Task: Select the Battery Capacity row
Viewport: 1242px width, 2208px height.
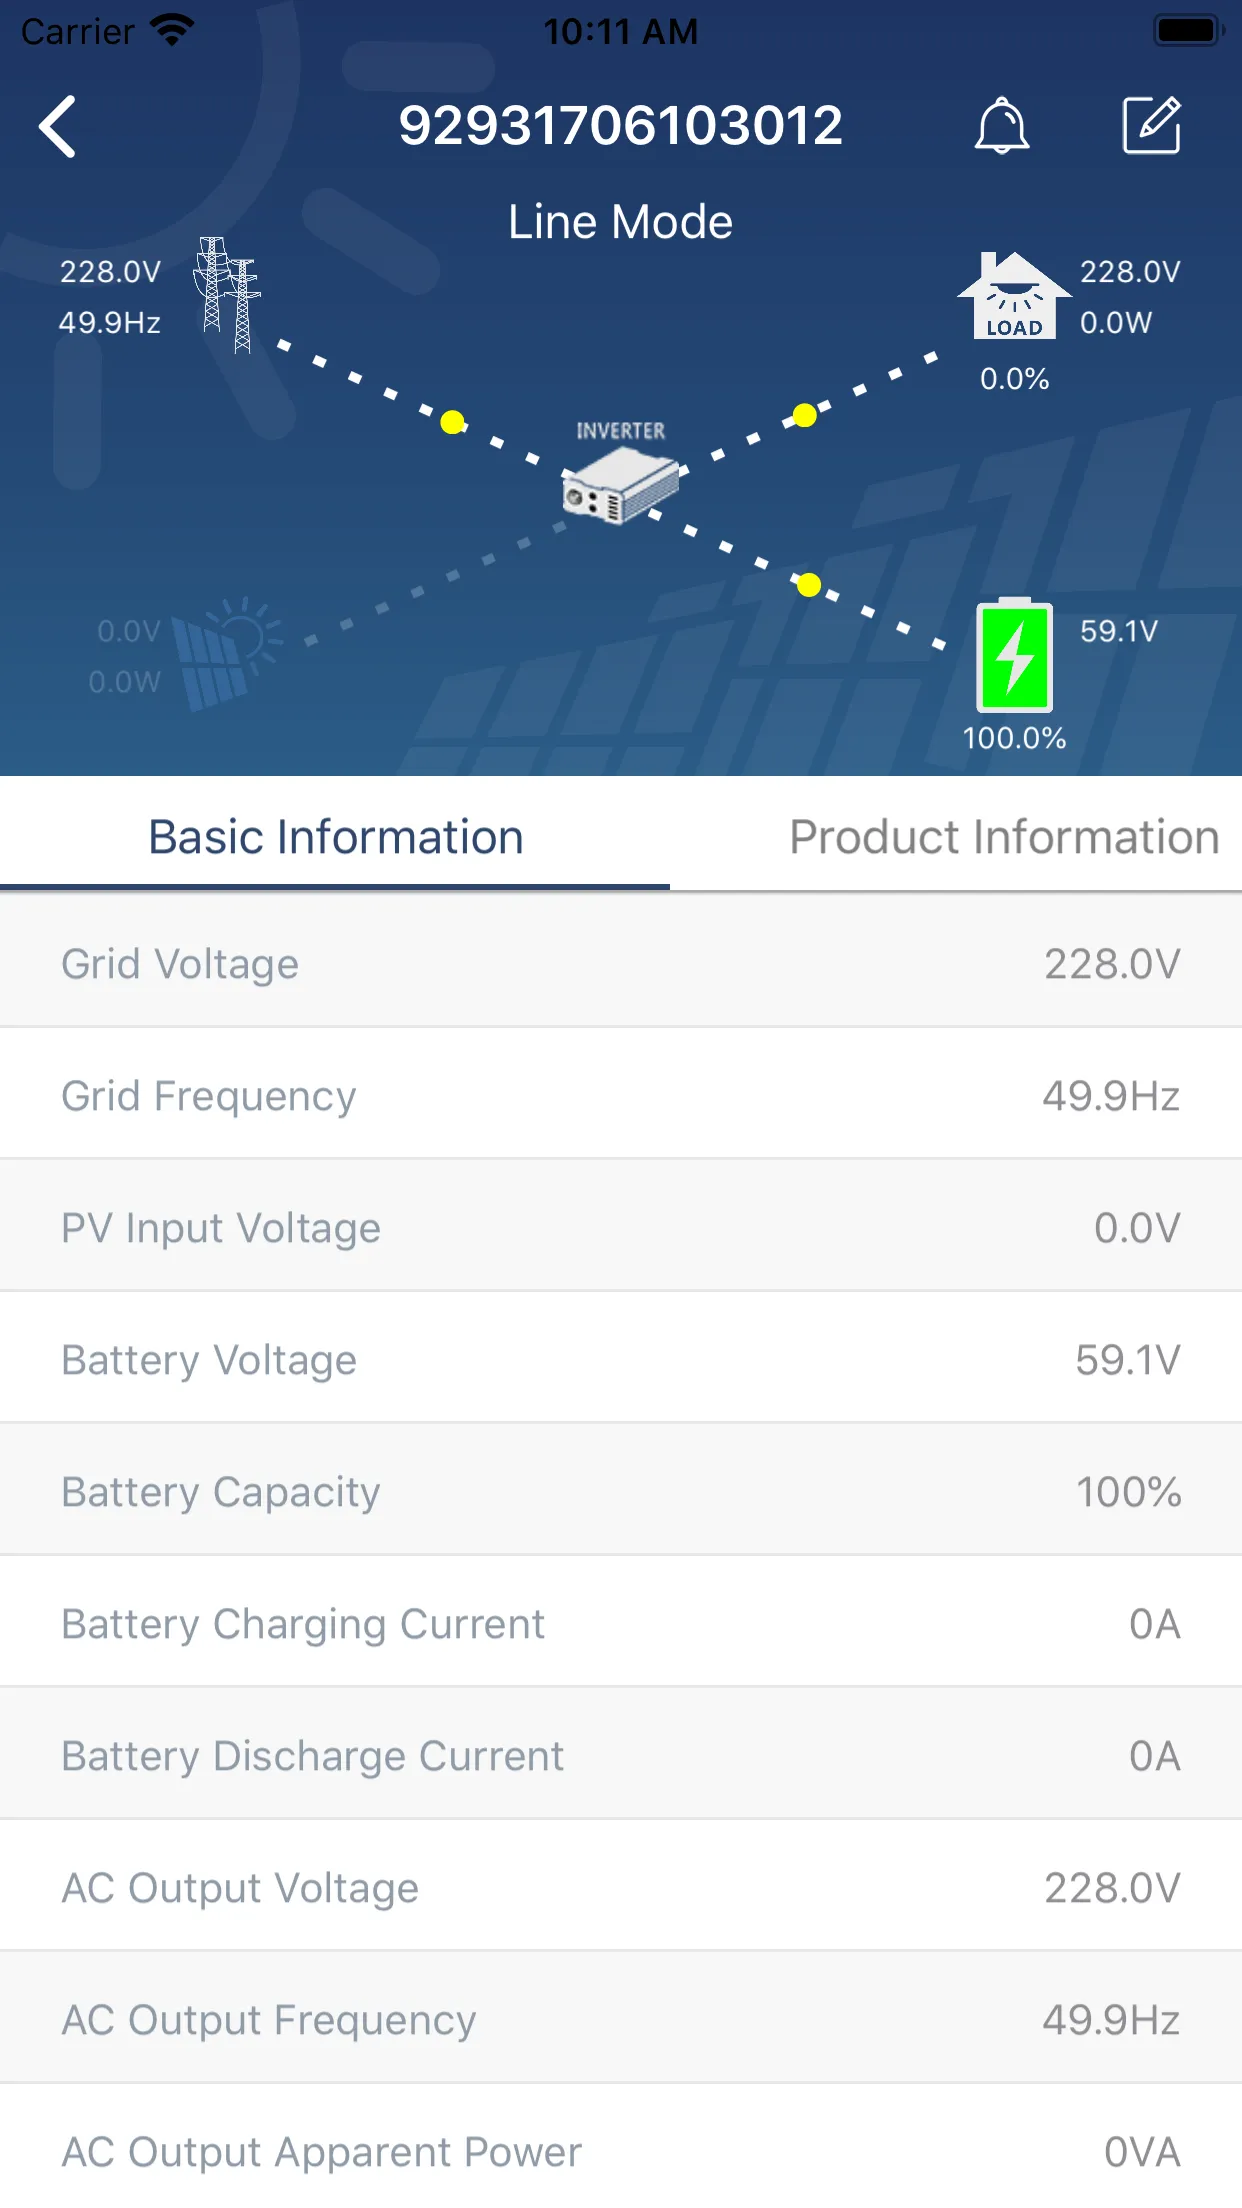Action: pos(621,1492)
